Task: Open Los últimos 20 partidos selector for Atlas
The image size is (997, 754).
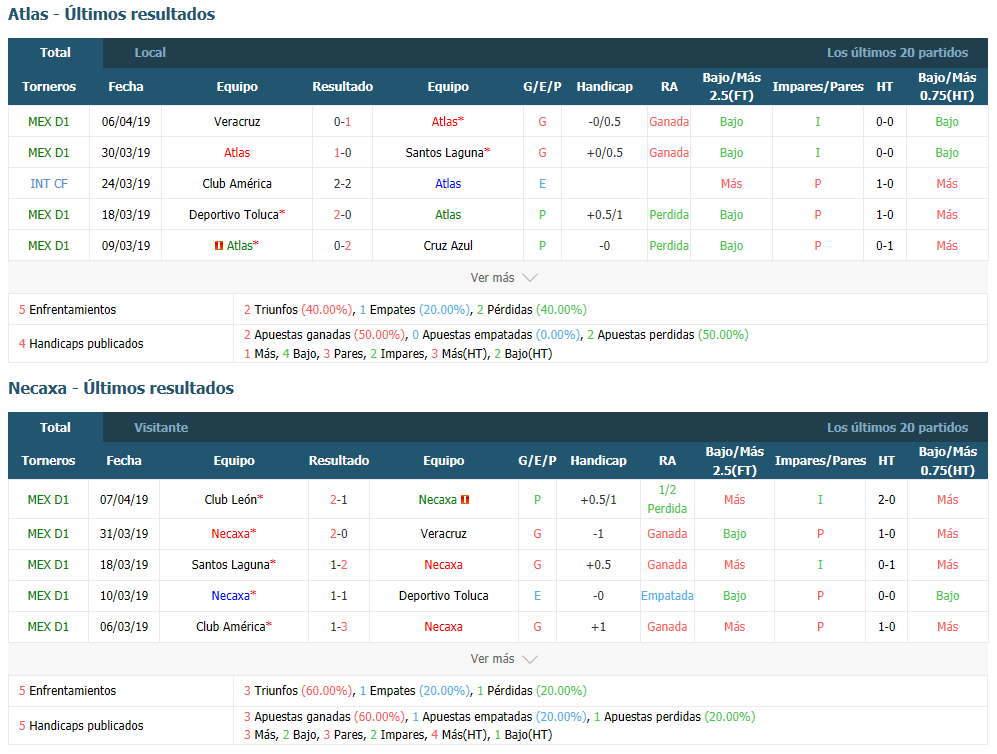Action: click(x=897, y=53)
